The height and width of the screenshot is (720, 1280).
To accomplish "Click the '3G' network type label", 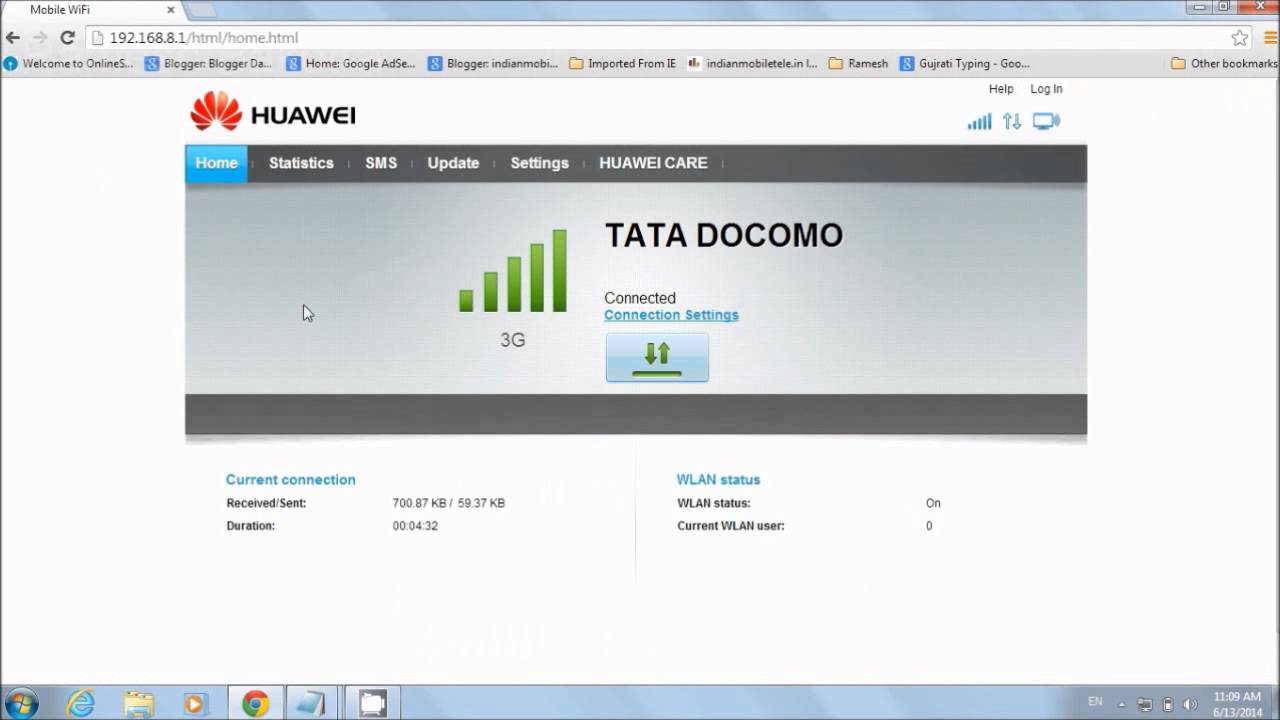I will click(513, 340).
